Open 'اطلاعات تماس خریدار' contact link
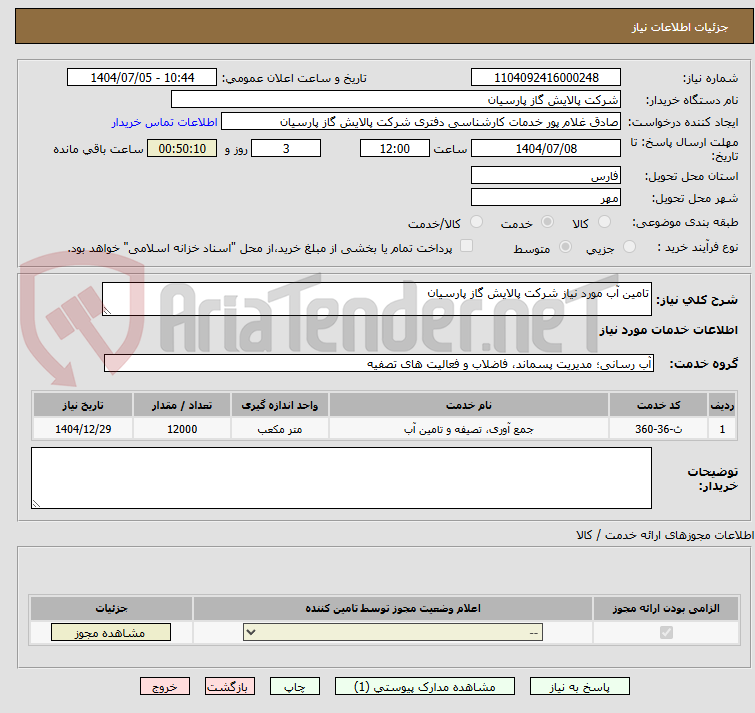The width and height of the screenshot is (755, 713). pyautogui.click(x=164, y=121)
